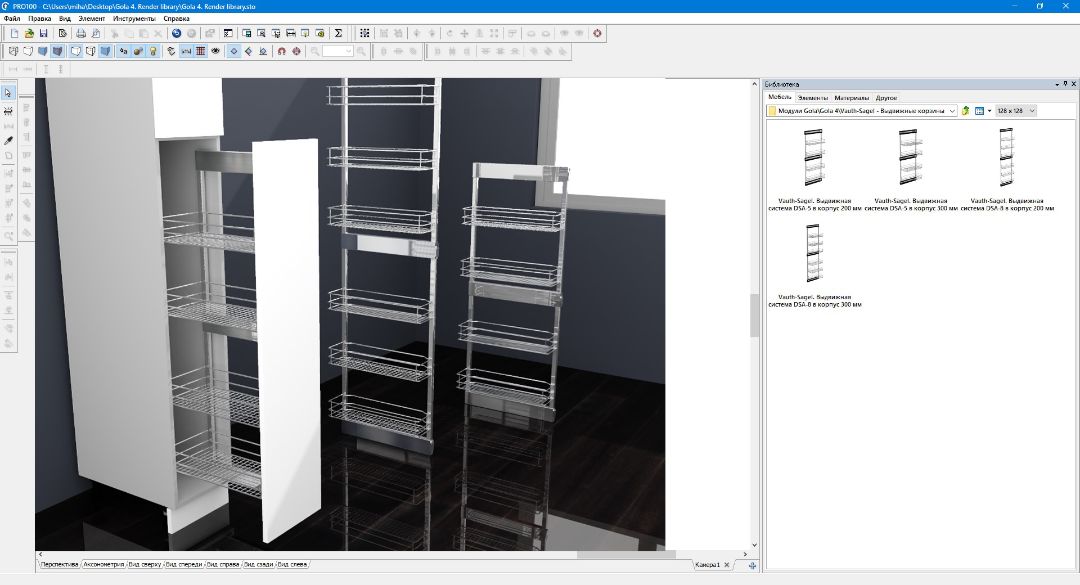Click the Save file toolbar icon
Image resolution: width=1080 pixels, height=585 pixels.
(44, 33)
